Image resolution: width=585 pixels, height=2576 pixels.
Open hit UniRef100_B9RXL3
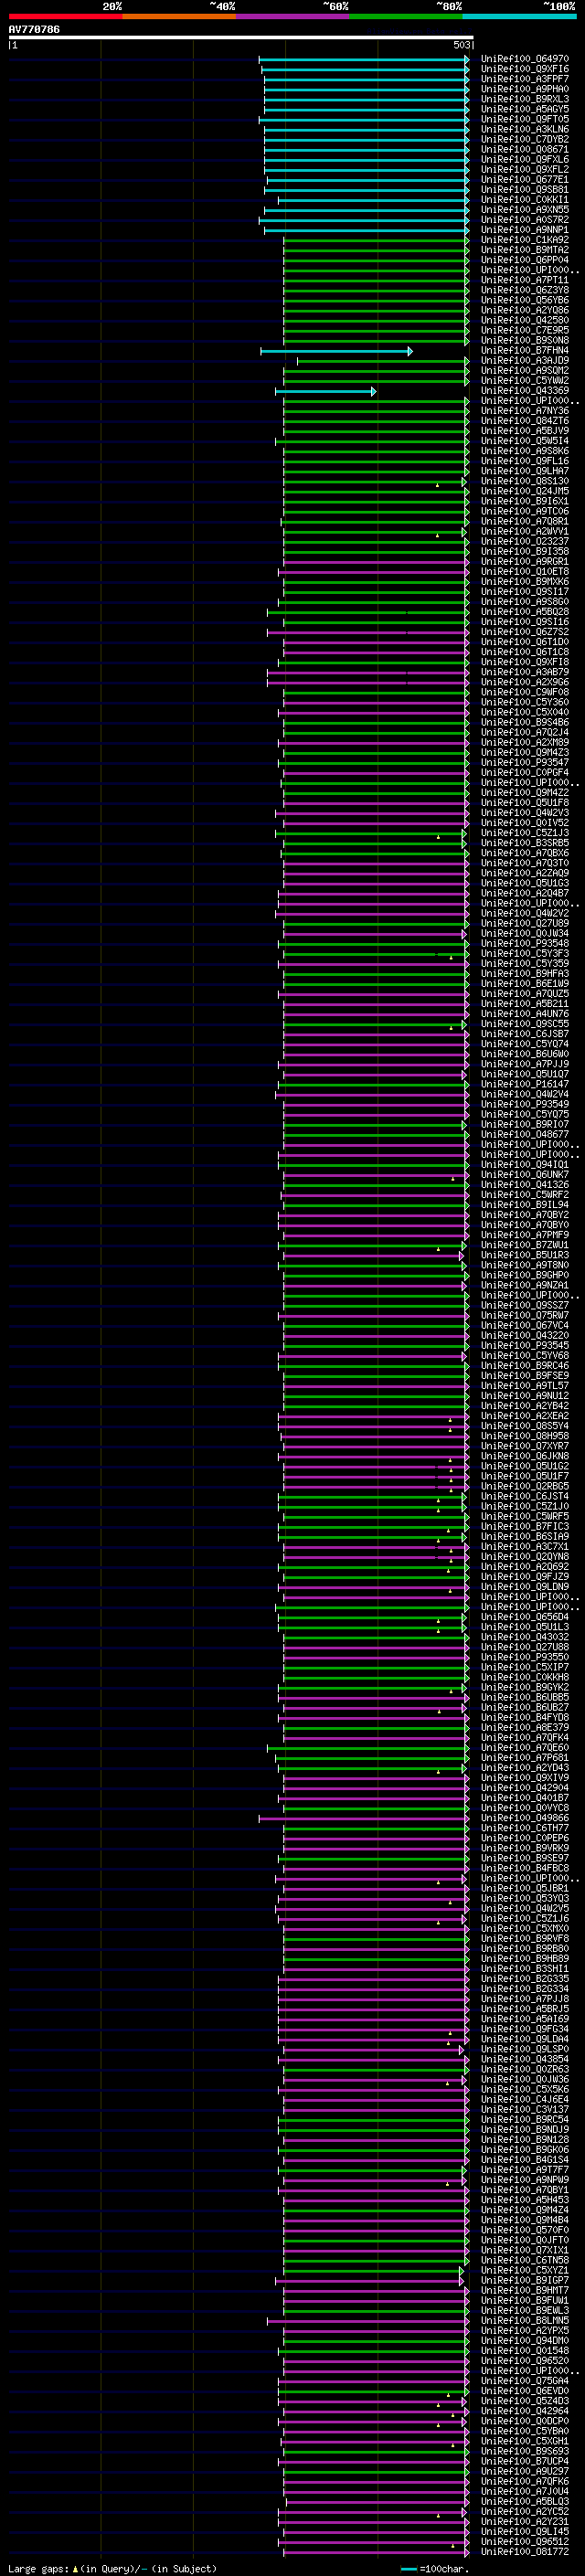click(x=525, y=99)
